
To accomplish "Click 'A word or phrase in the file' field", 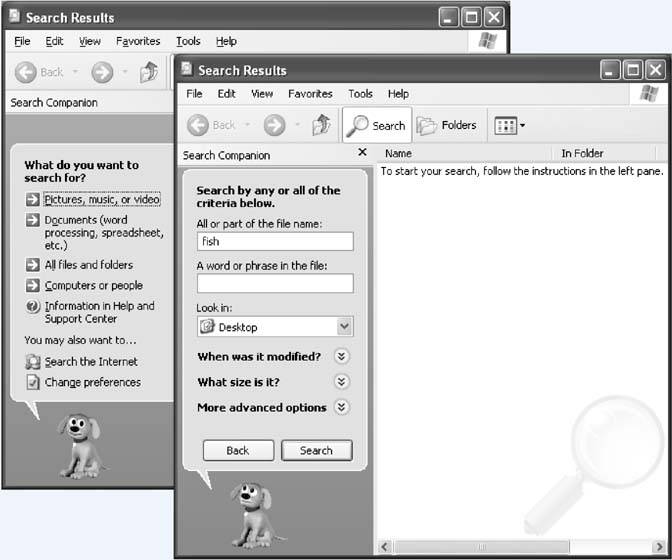I will tap(275, 283).
